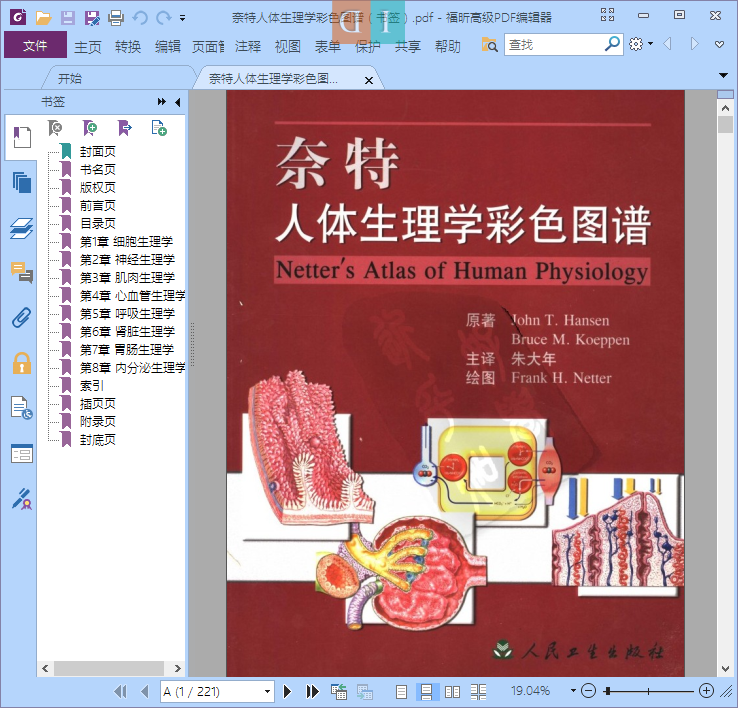The image size is (738, 708).
Task: Select the 书名页 bookmark
Action: click(97, 169)
